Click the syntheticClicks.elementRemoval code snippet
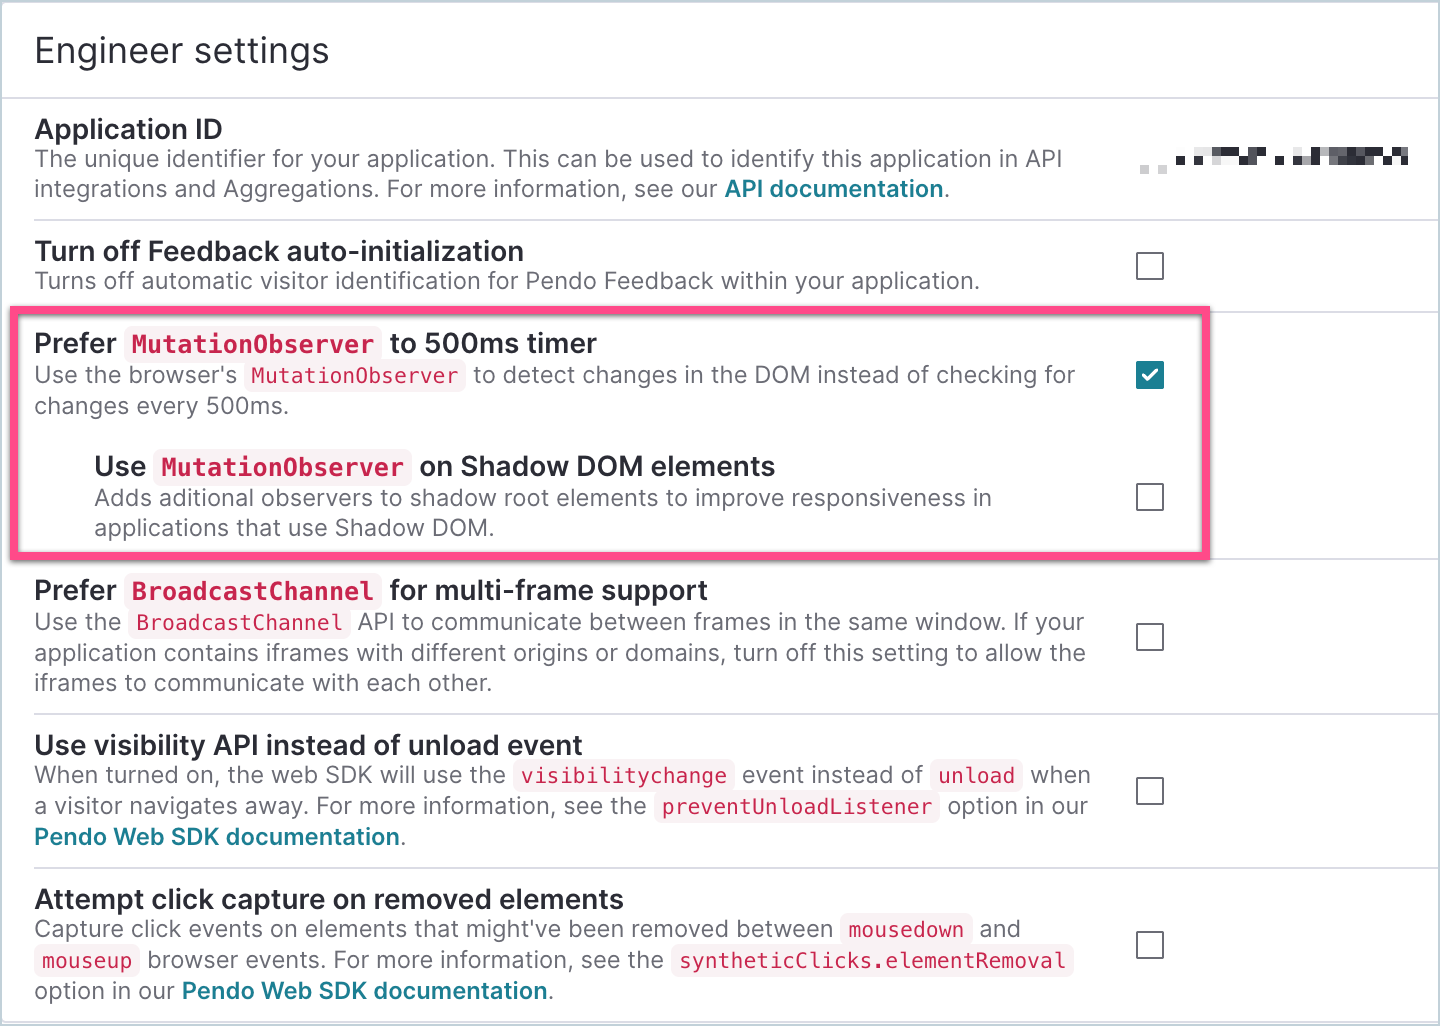The width and height of the screenshot is (1440, 1026). point(872,961)
